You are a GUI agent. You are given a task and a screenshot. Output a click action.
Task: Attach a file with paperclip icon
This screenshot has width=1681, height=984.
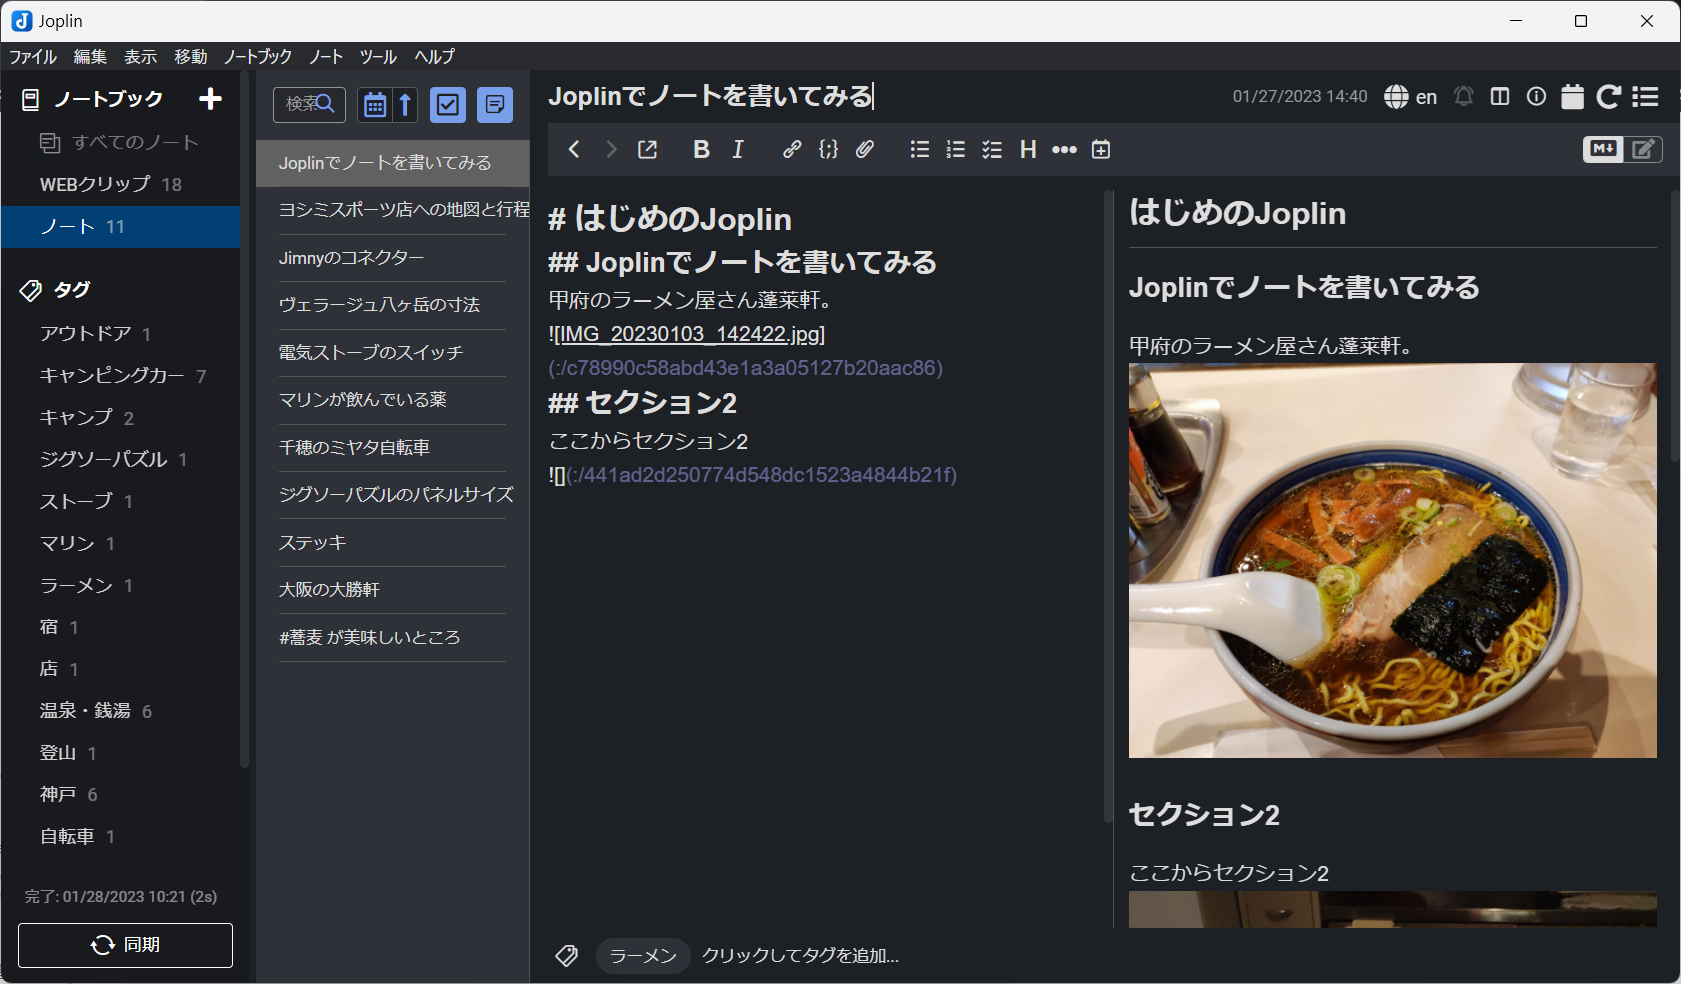coord(865,149)
